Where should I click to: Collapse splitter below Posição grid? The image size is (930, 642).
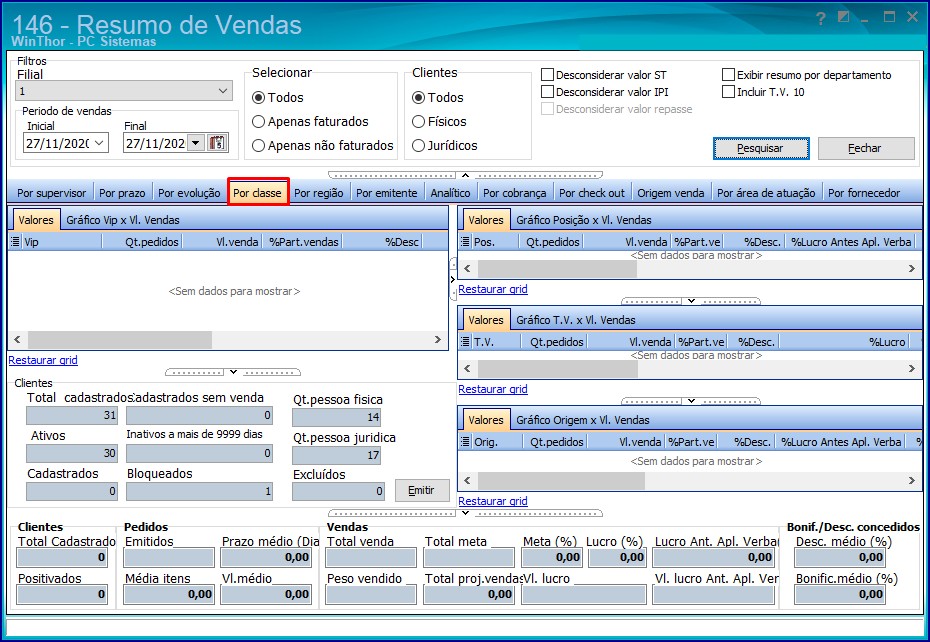click(x=691, y=301)
